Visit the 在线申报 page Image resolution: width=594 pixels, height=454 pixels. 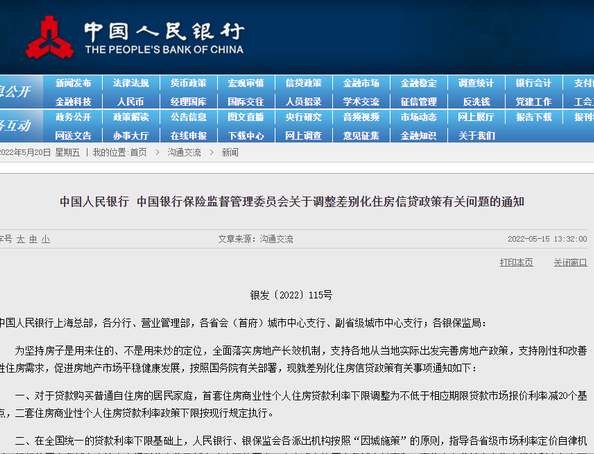pos(188,136)
